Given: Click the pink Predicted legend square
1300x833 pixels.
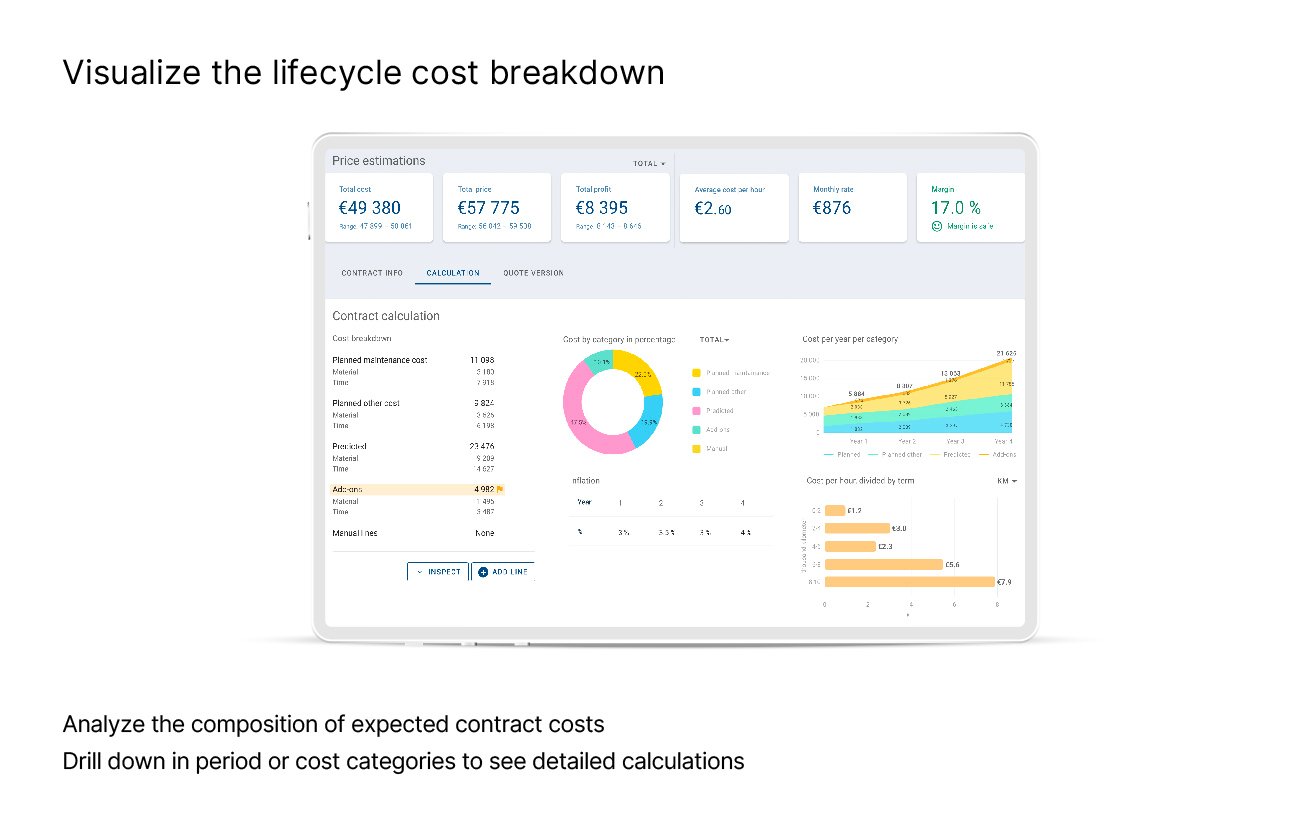Looking at the screenshot, I should click(696, 411).
